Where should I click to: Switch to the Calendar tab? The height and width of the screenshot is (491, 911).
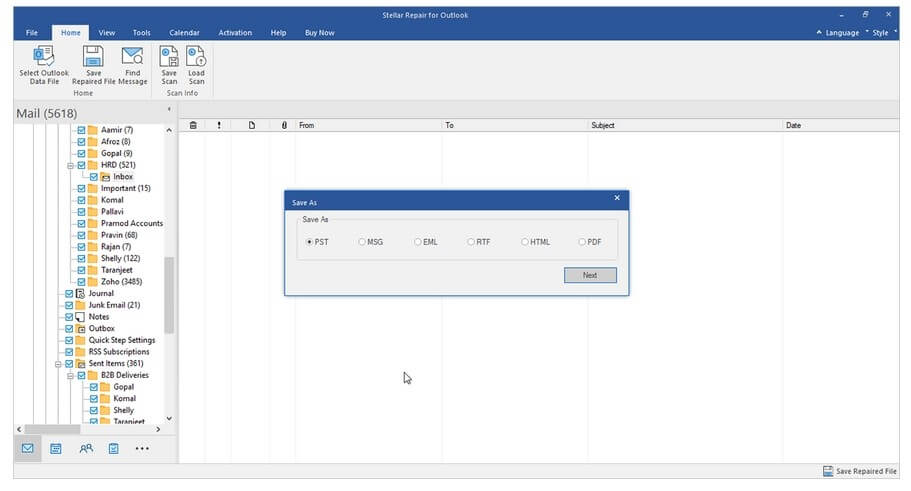click(x=184, y=33)
